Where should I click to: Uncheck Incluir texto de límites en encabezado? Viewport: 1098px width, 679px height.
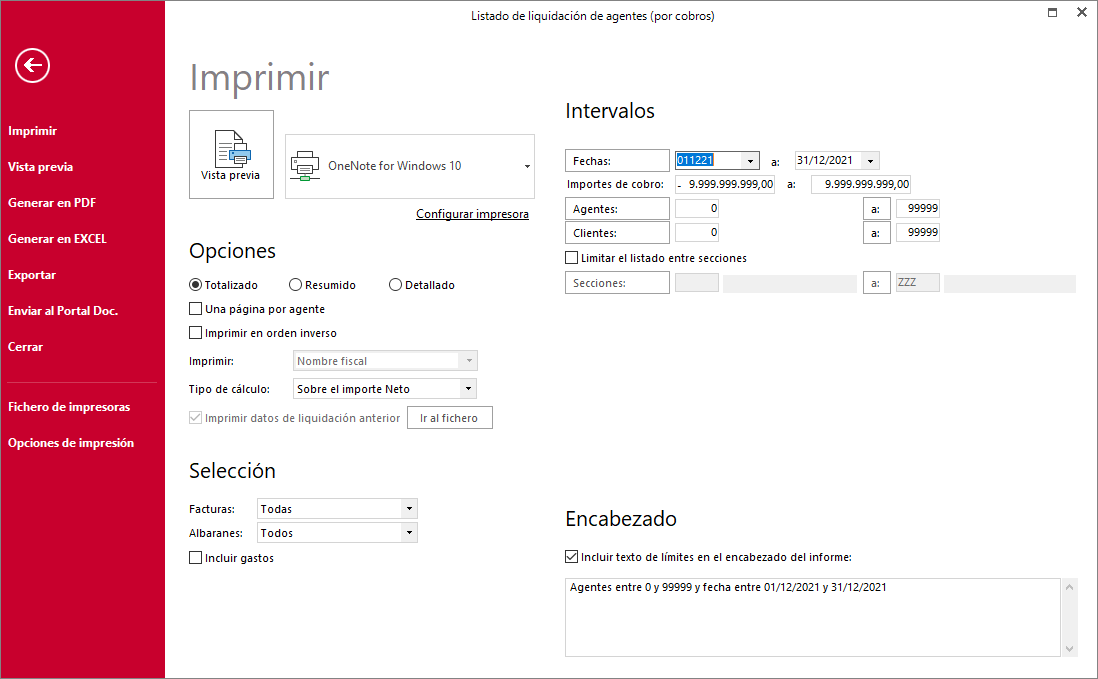[x=571, y=556]
